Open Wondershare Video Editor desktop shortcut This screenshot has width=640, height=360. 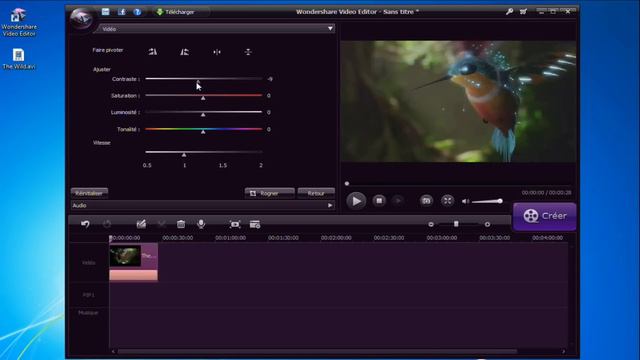(19, 22)
